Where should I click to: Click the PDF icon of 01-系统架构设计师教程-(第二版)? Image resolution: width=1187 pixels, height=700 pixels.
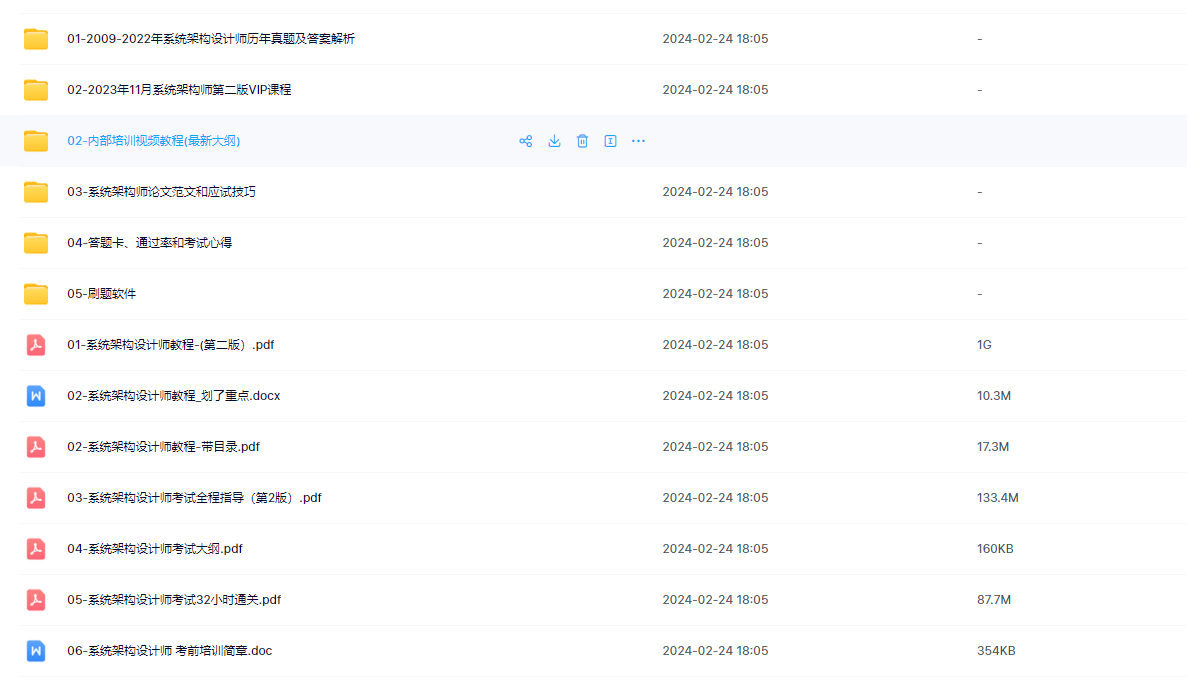(x=36, y=345)
